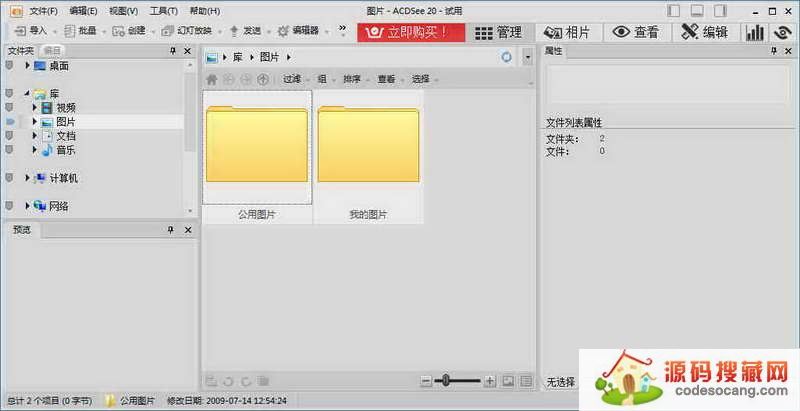Click the home icon in navigation toolbar

click(x=211, y=79)
